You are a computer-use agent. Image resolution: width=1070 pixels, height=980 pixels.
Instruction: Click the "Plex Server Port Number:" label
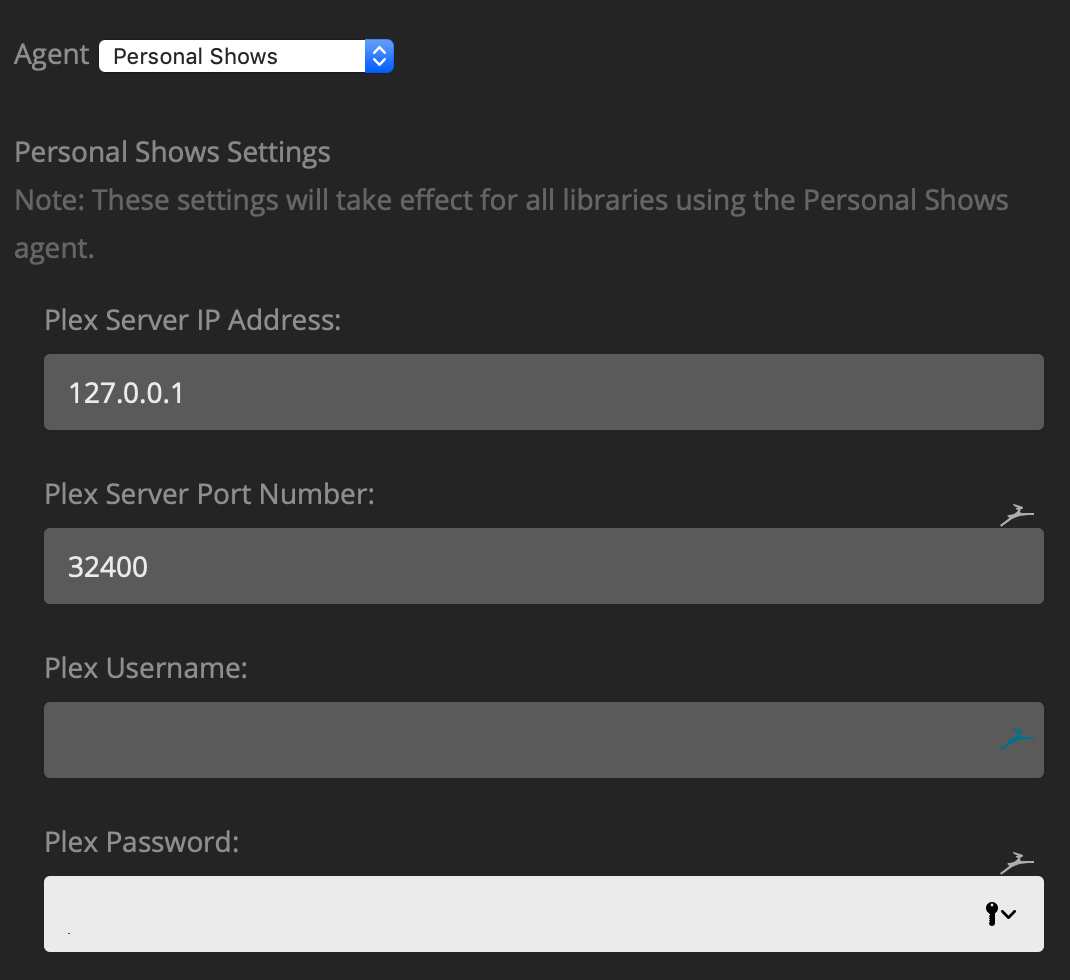click(x=209, y=494)
